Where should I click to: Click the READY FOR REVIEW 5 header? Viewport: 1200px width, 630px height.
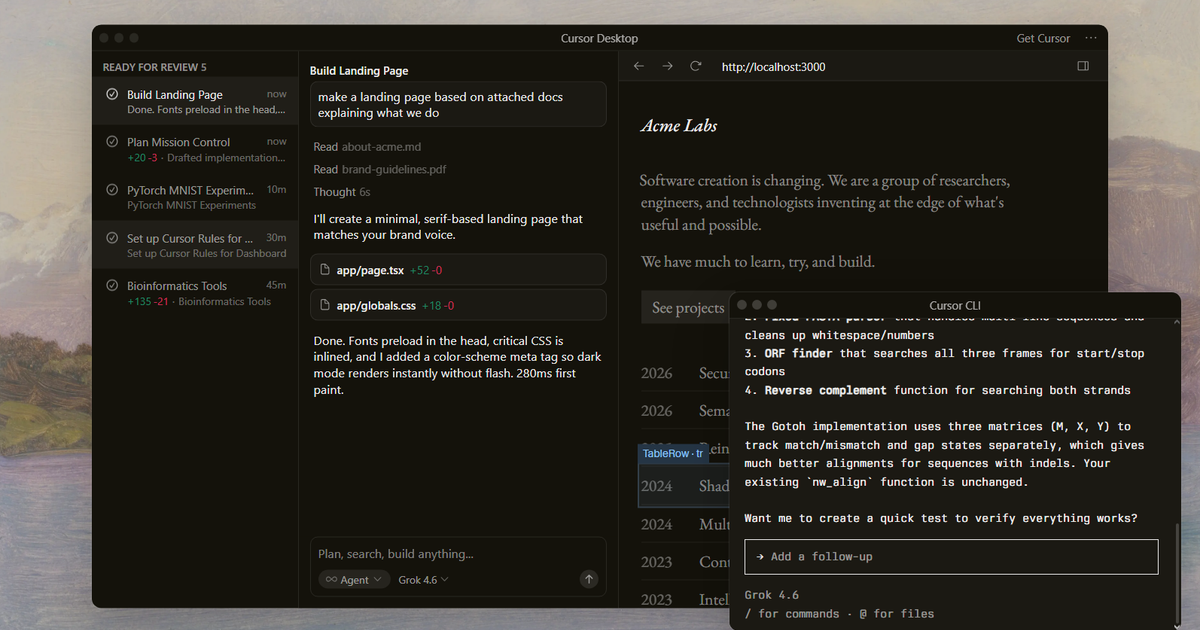[155, 68]
